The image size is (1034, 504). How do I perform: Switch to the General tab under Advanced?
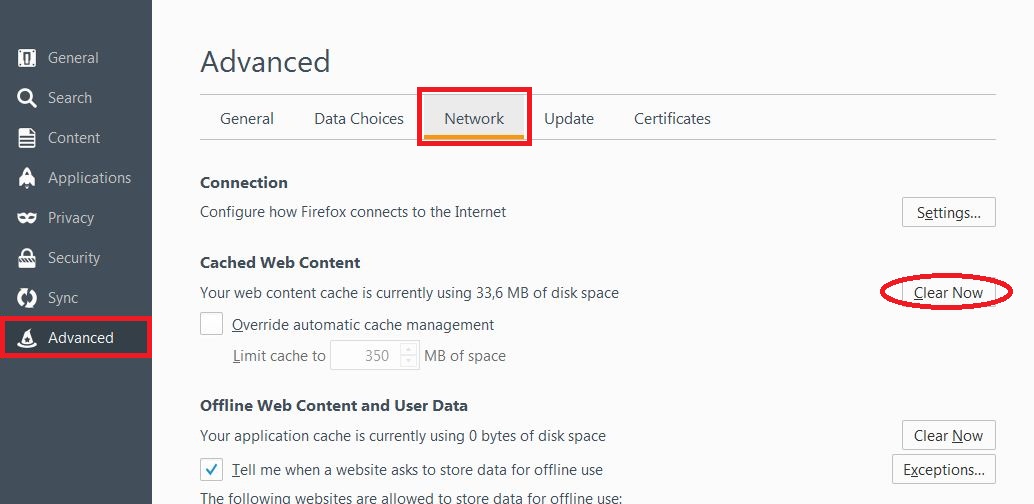pyautogui.click(x=247, y=119)
